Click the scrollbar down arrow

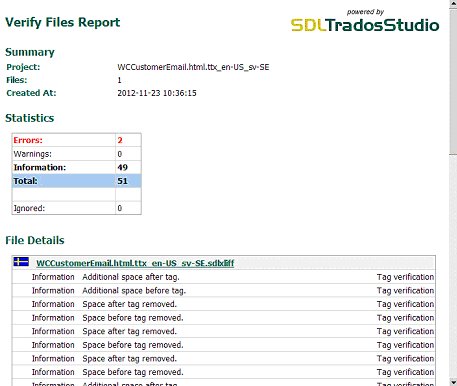[x=453, y=382]
